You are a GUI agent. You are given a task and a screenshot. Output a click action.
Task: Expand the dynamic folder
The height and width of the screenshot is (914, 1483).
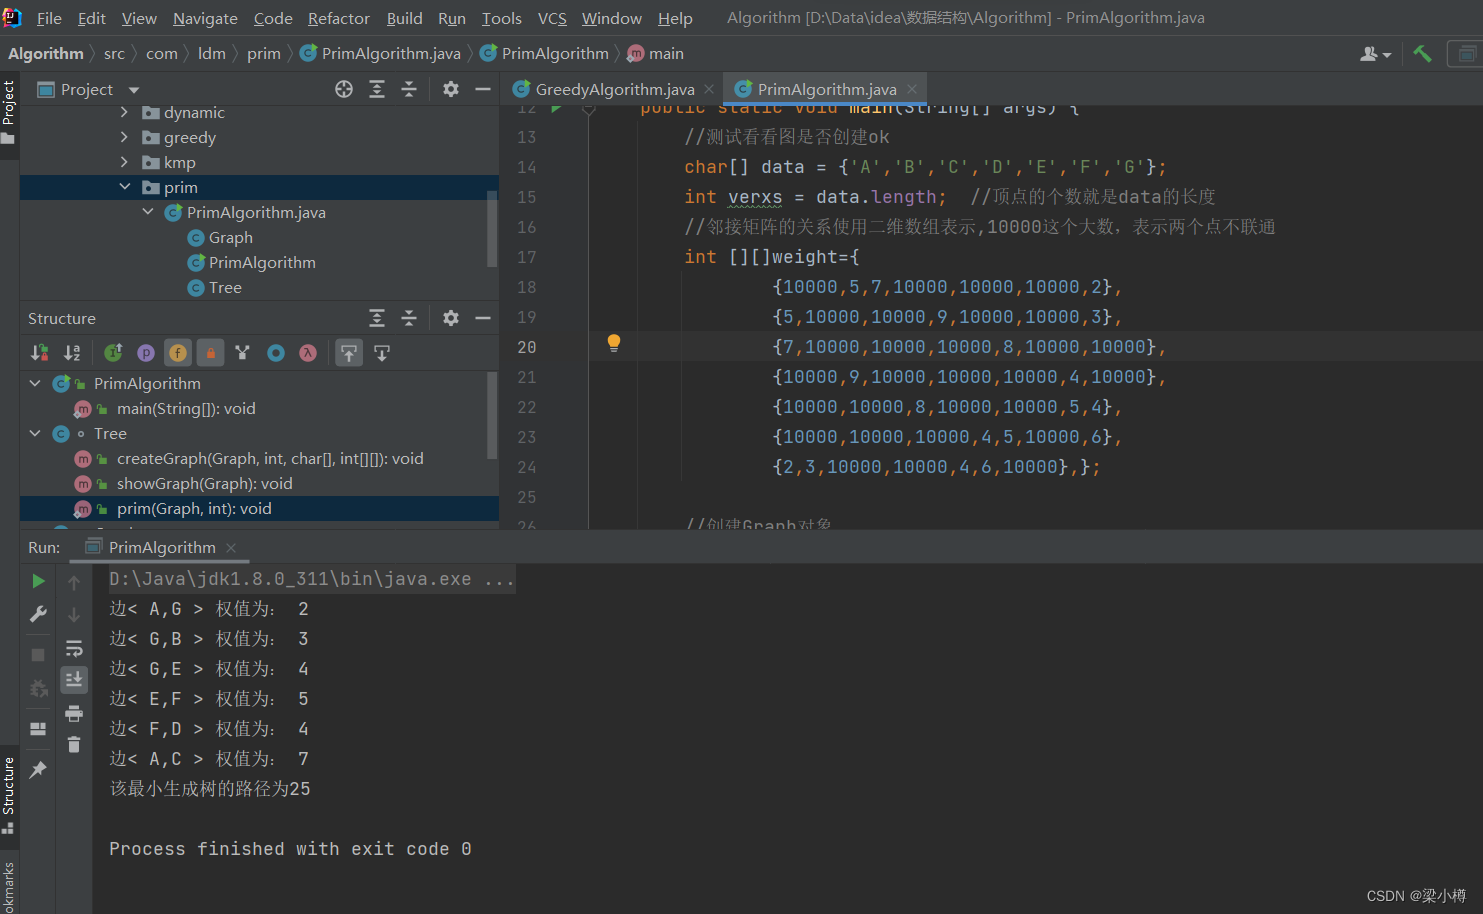[x=124, y=112]
